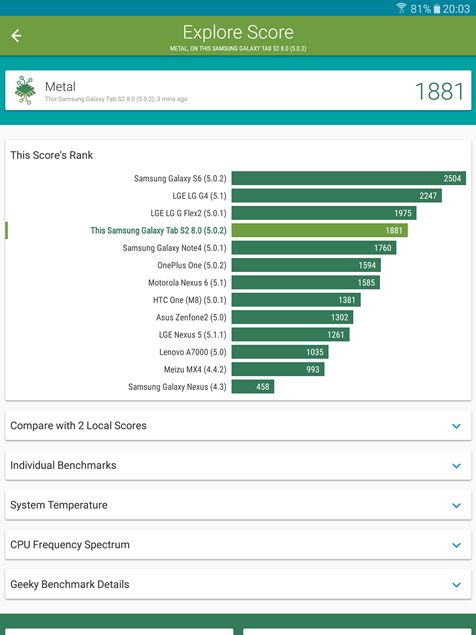This screenshot has width=476, height=635.
Task: Tap the Wi-Fi status icon
Action: point(401,8)
